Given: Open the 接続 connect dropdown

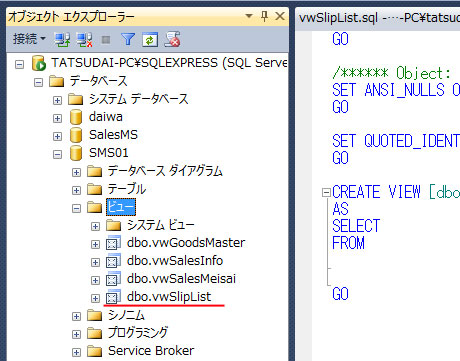Looking at the screenshot, I should [29, 39].
